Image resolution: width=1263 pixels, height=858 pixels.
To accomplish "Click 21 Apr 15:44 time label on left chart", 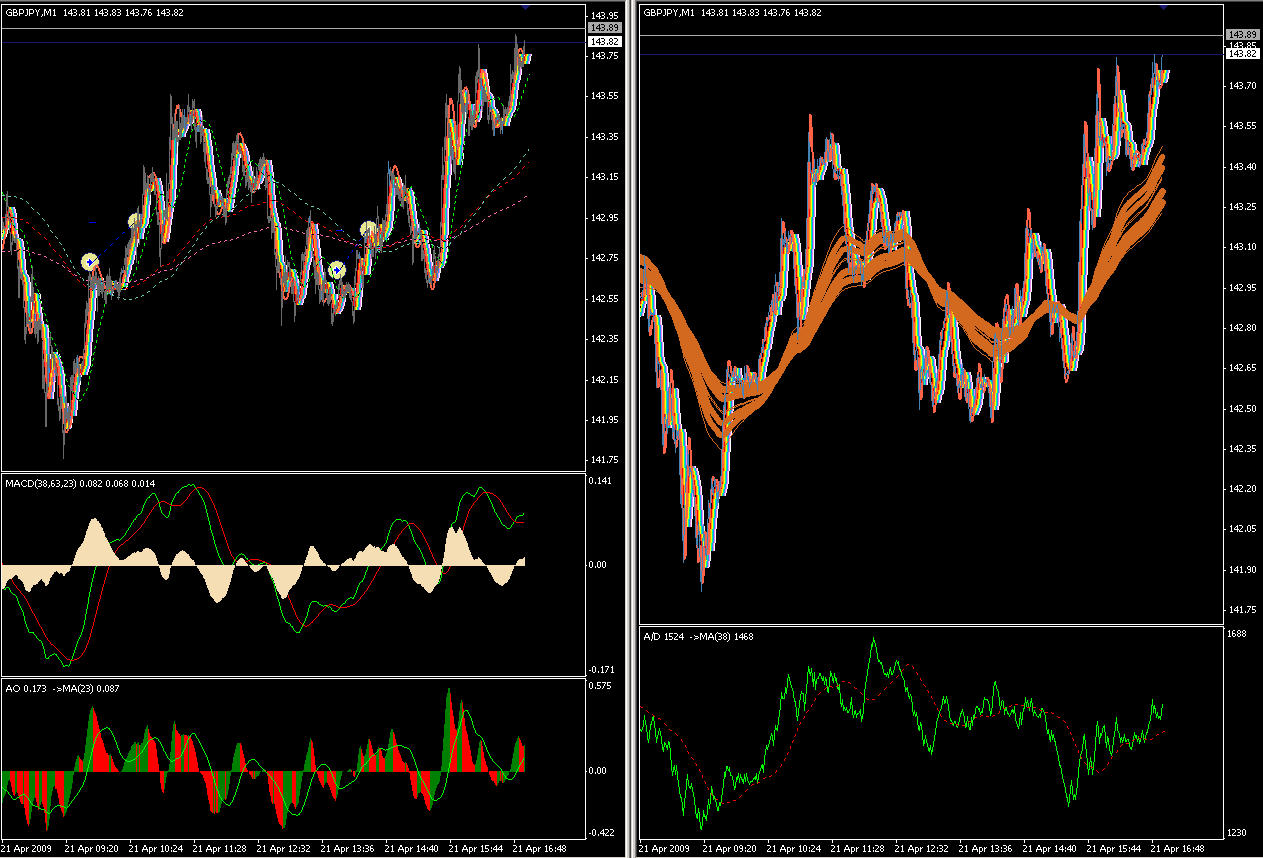I will click(x=475, y=848).
